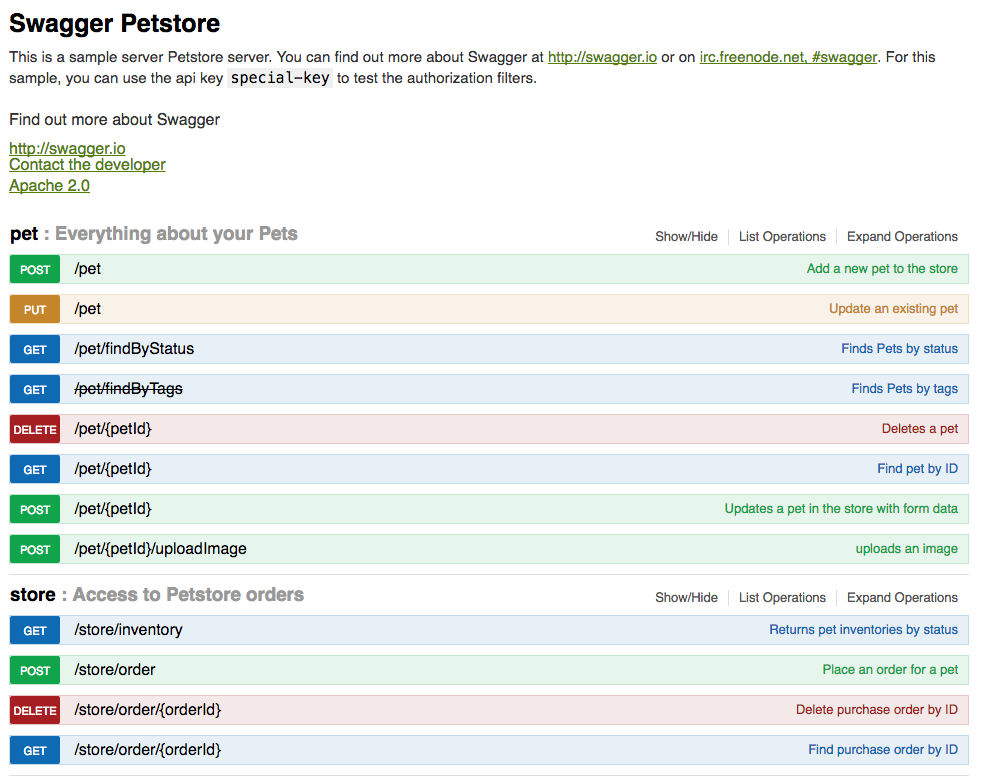This screenshot has width=982, height=781.
Task: Open the http://swagger.io link
Action: pyautogui.click(x=66, y=148)
